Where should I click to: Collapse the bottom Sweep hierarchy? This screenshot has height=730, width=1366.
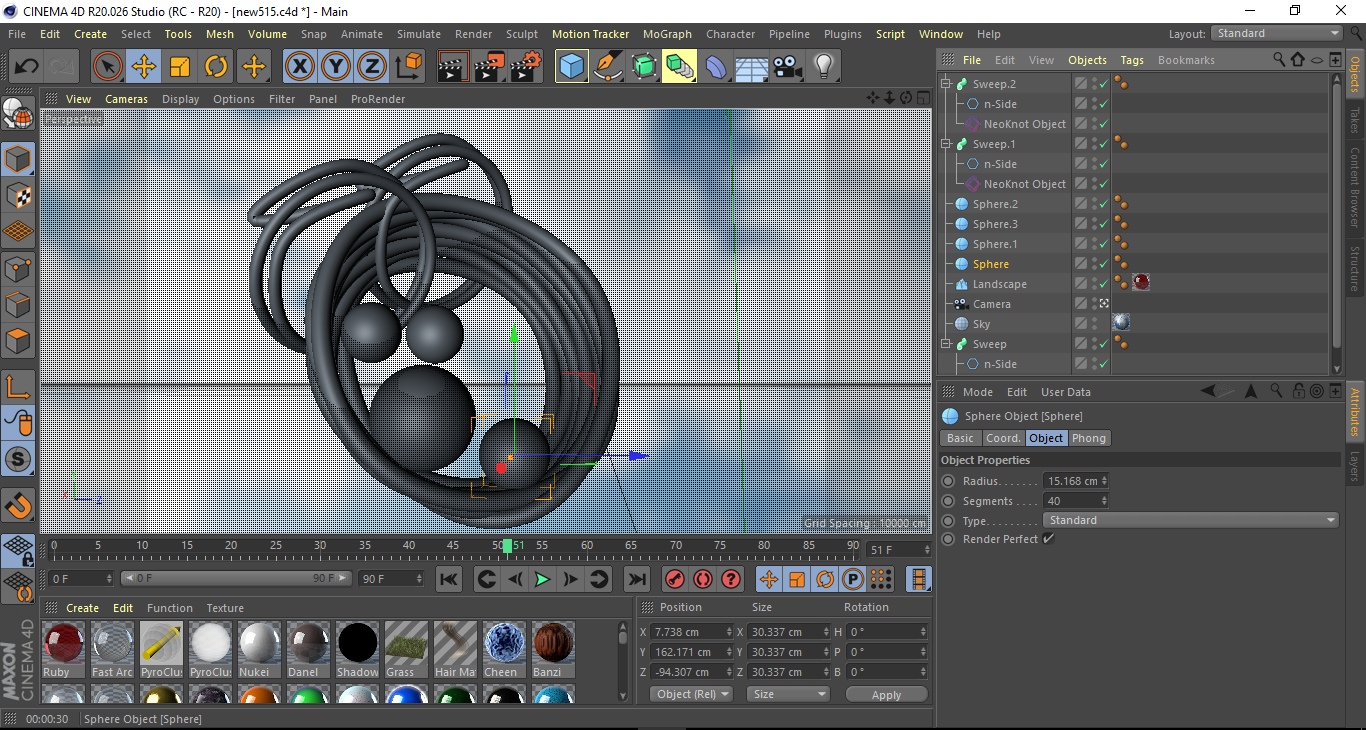946,344
